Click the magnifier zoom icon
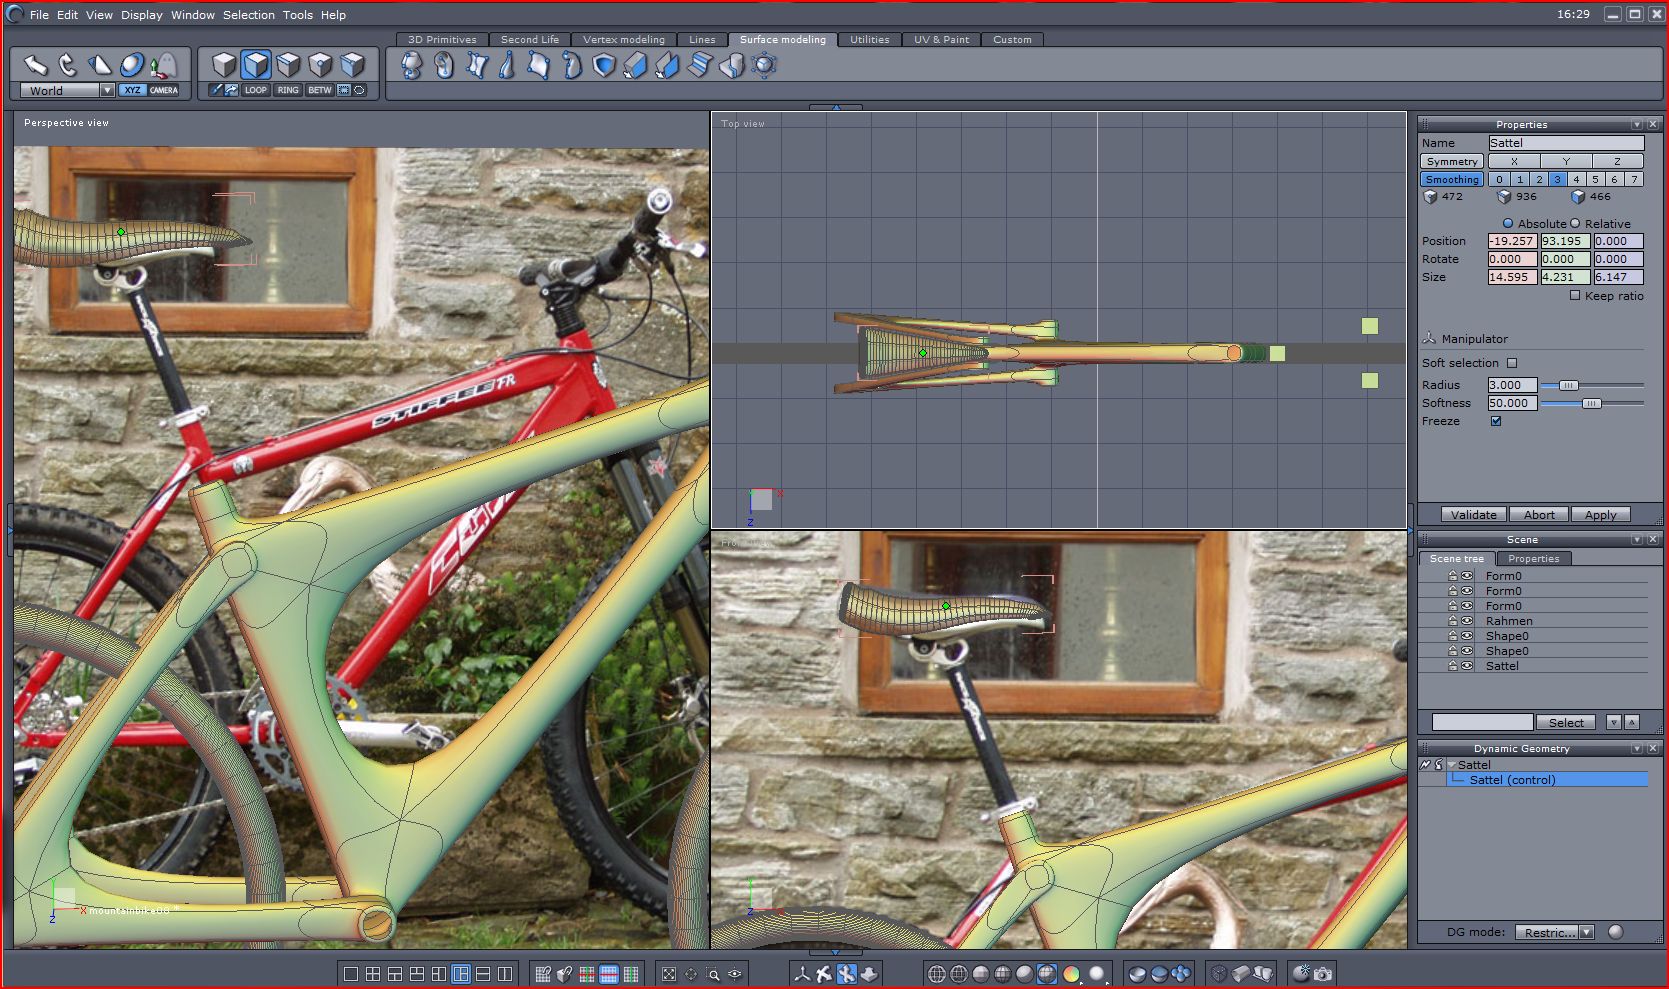1669x989 pixels. click(x=713, y=974)
